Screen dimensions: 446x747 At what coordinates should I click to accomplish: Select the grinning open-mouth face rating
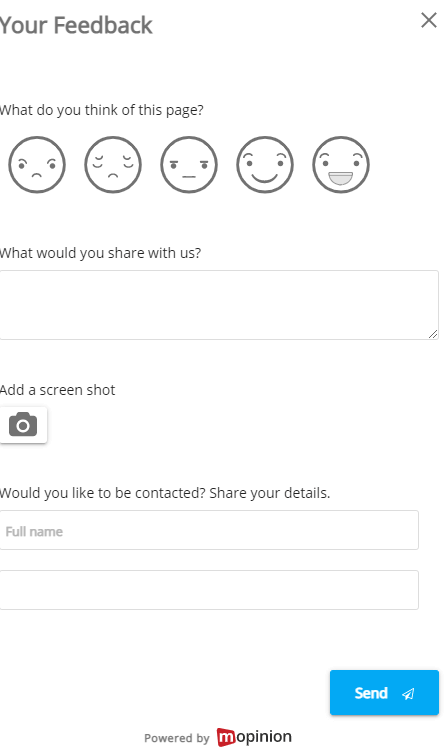click(341, 165)
